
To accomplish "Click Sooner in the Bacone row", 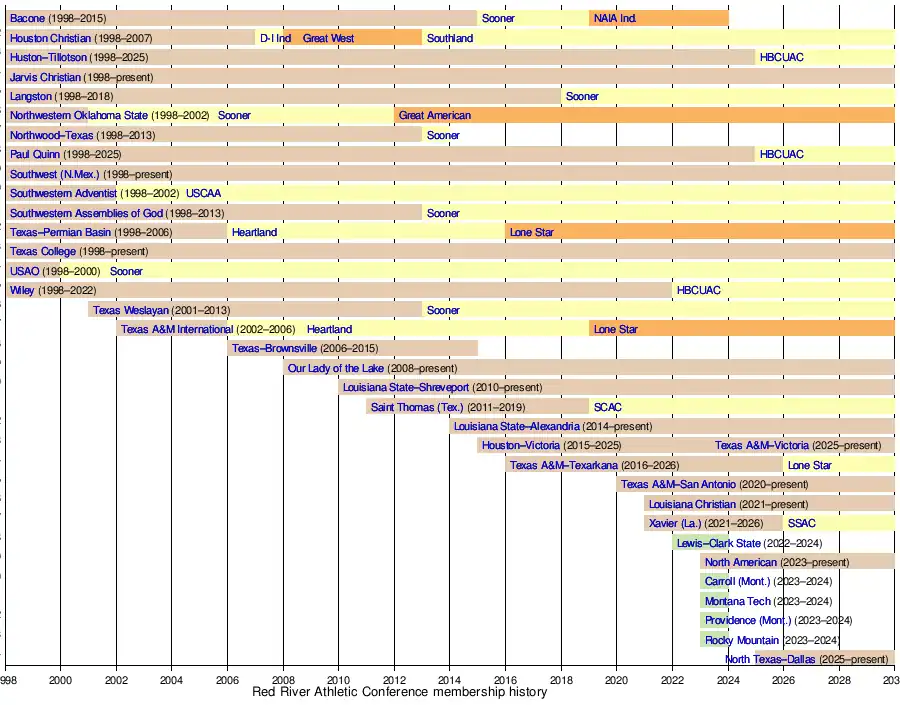I will (498, 18).
